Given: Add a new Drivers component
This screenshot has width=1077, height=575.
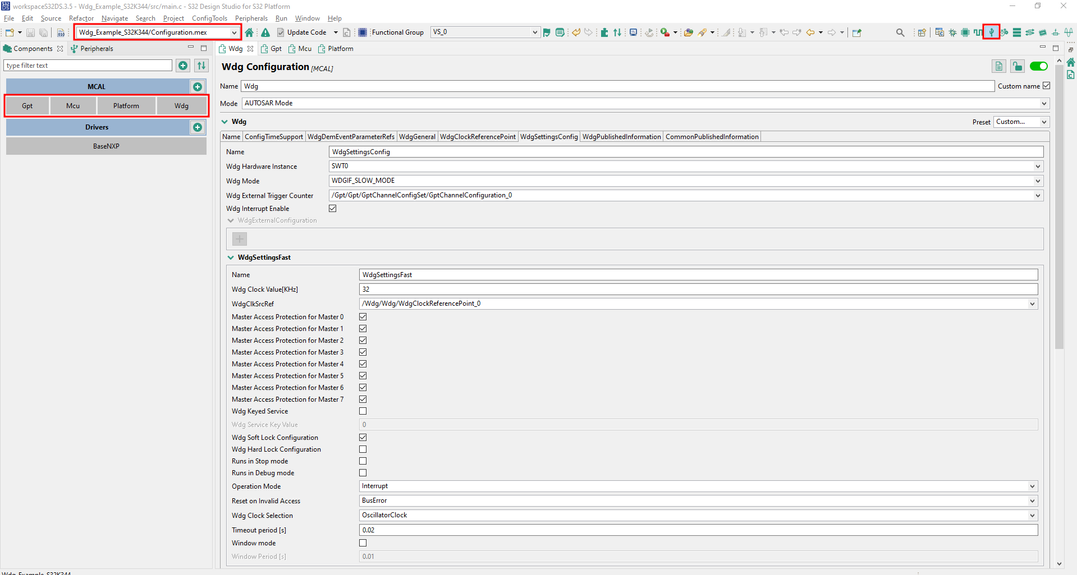Looking at the screenshot, I should [197, 127].
